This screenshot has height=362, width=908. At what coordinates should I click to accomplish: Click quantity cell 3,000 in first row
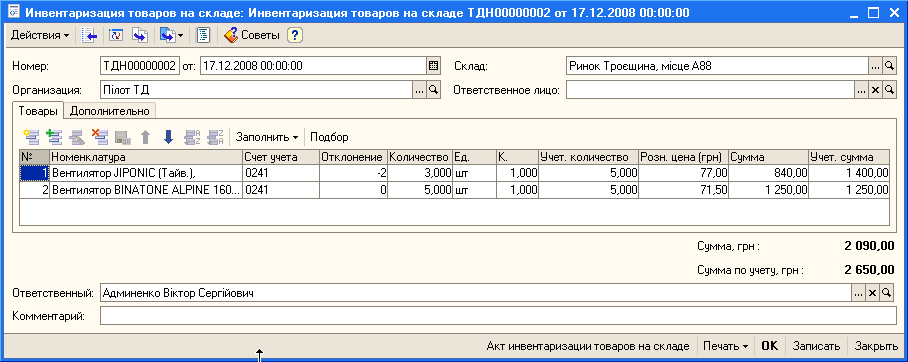(x=420, y=173)
